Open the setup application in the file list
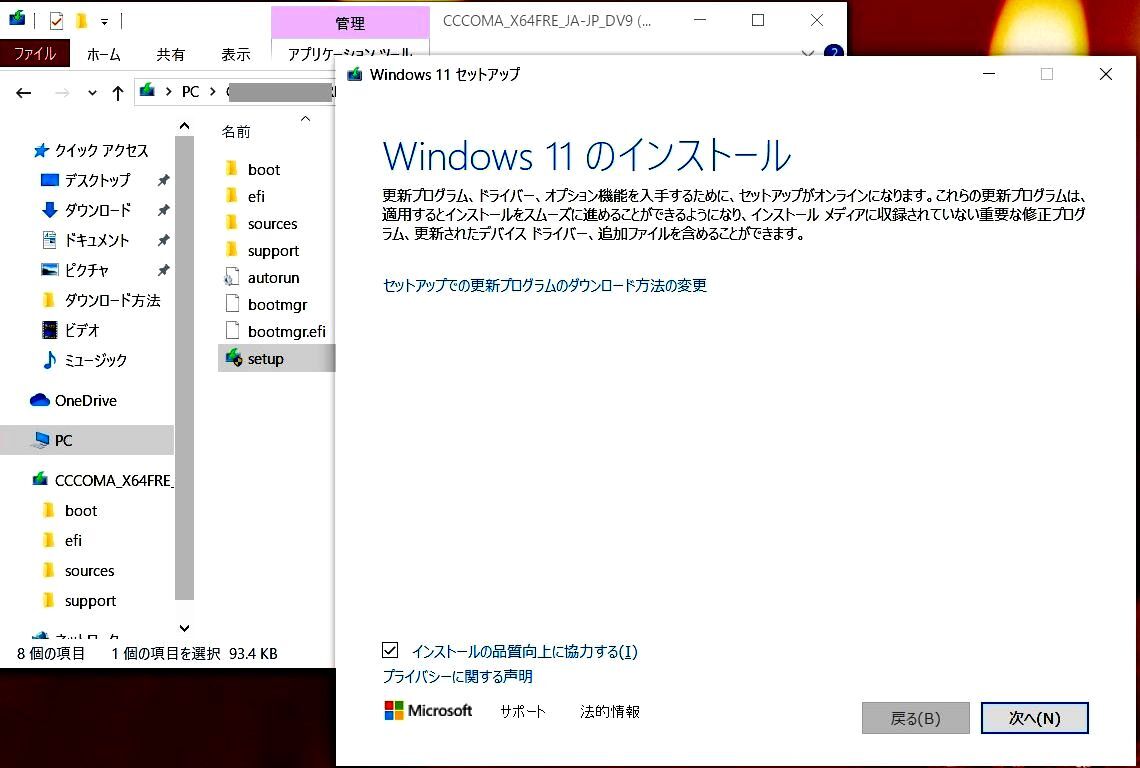The height and width of the screenshot is (768, 1140). point(265,358)
